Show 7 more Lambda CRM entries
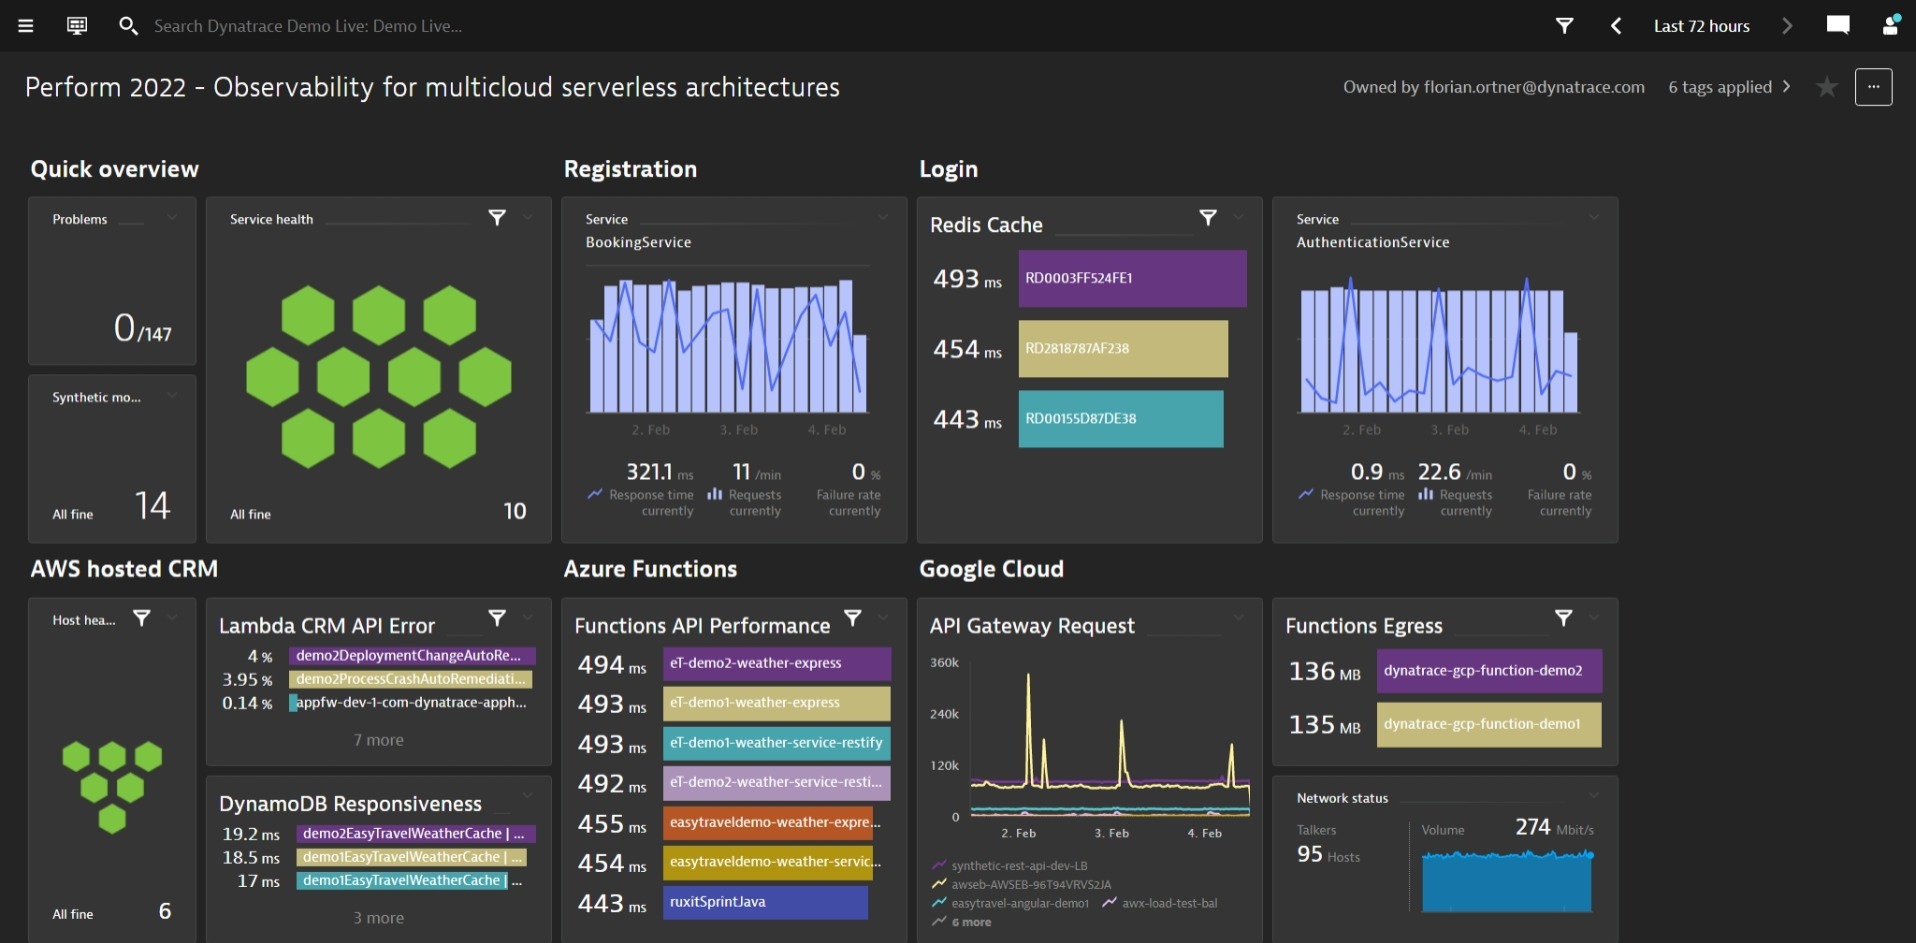This screenshot has height=943, width=1916. pyautogui.click(x=379, y=740)
